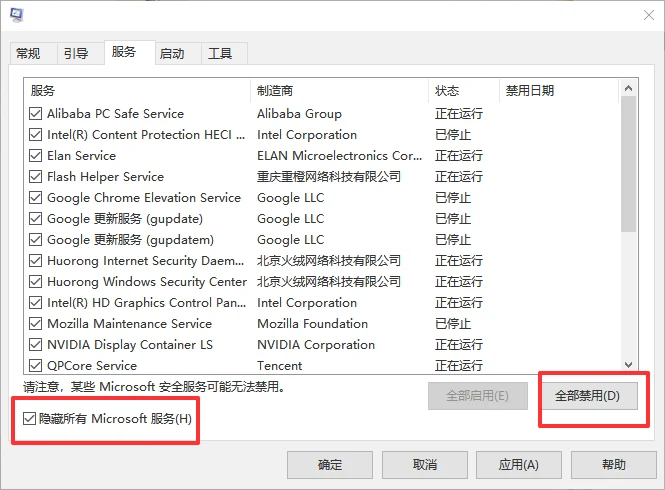Apply changes with 应用(A) button
665x490 pixels.
[x=519, y=465]
